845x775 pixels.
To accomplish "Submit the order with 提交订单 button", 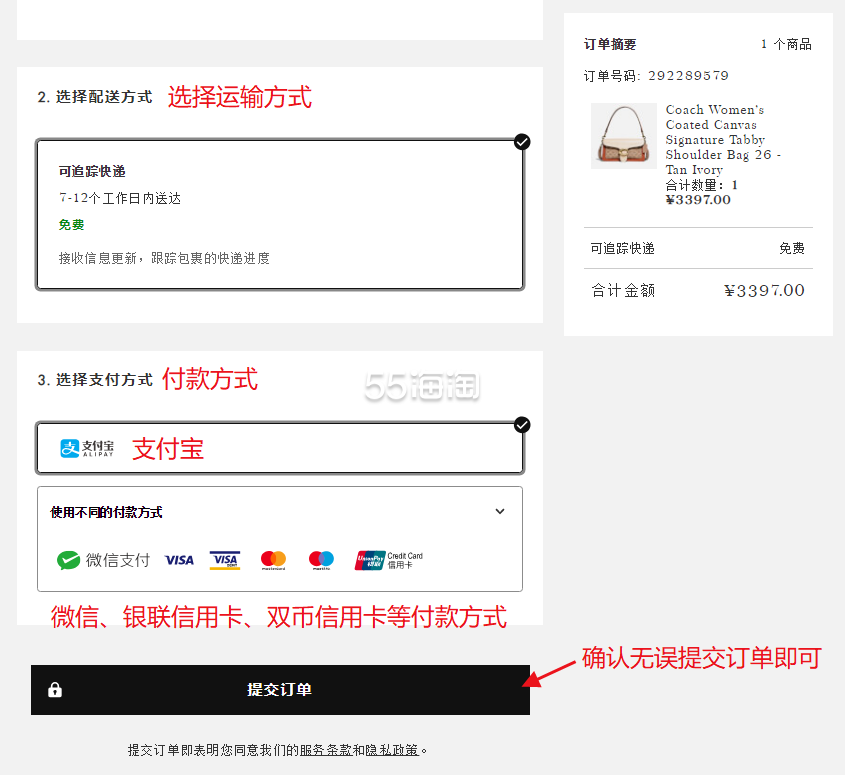I will click(280, 690).
